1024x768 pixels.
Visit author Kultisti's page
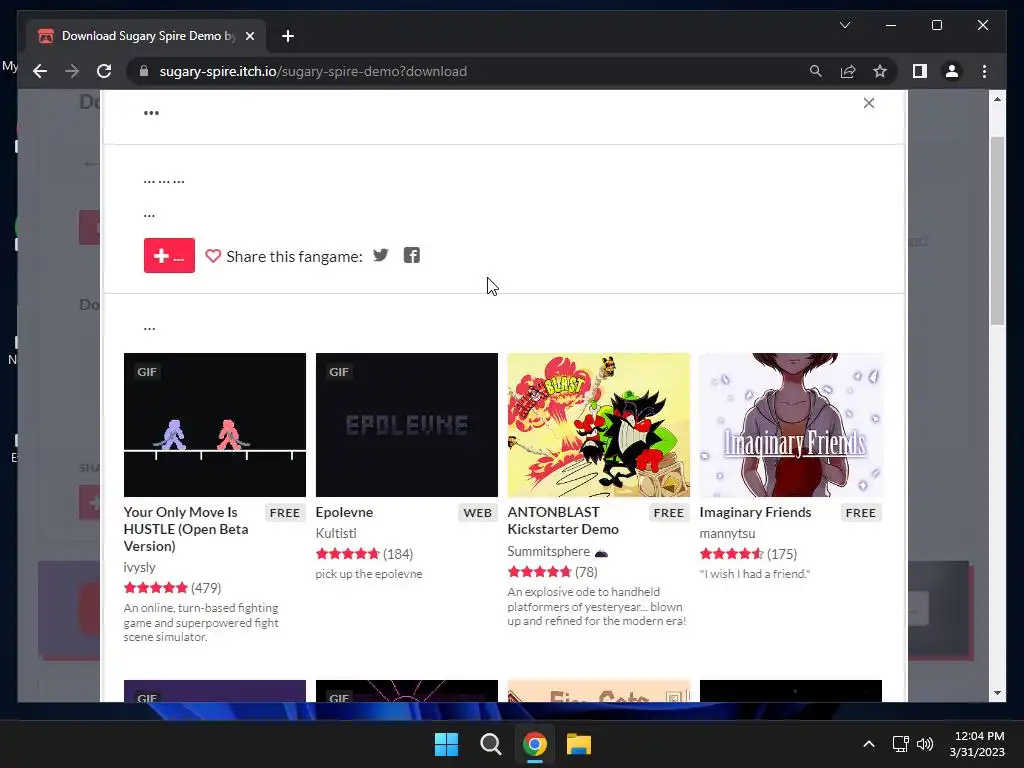point(336,533)
